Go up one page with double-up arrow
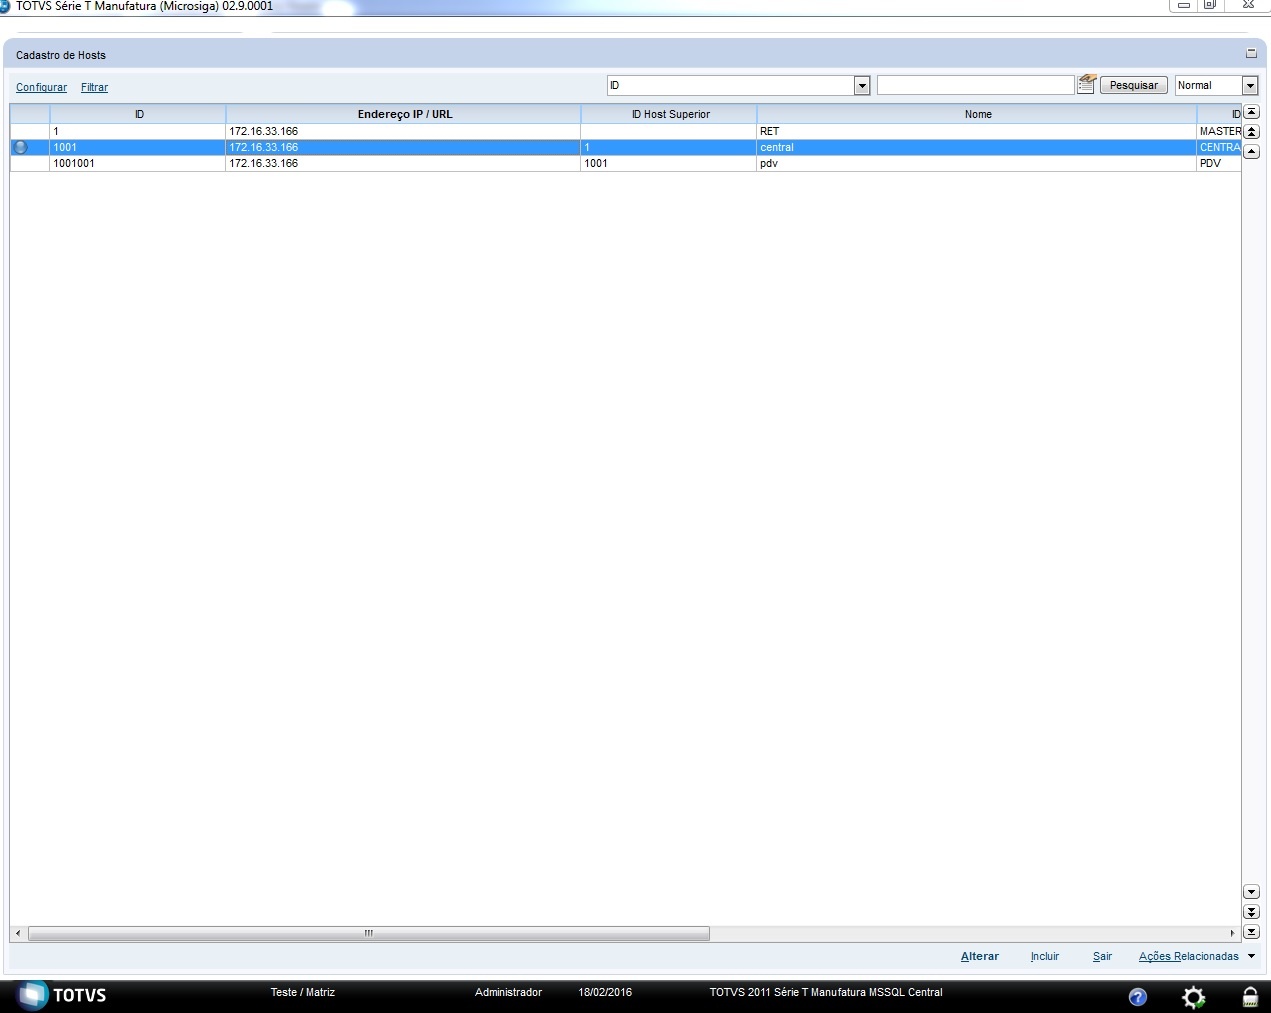 (1251, 132)
